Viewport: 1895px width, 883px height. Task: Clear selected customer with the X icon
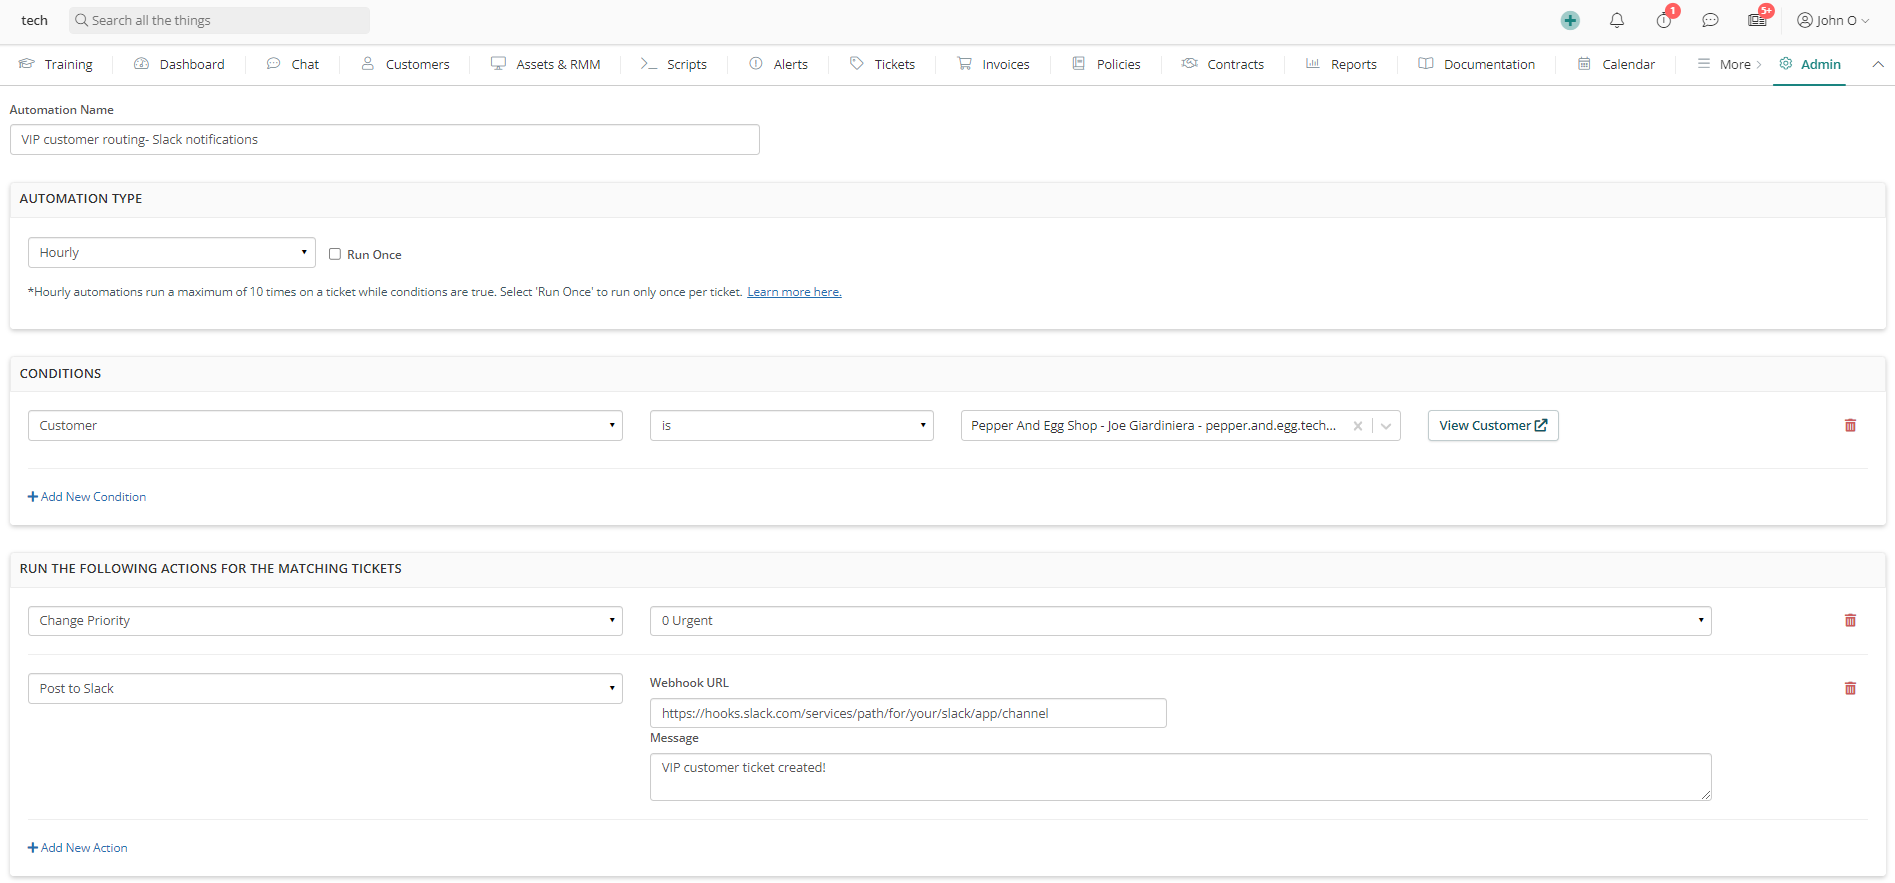[x=1357, y=426]
